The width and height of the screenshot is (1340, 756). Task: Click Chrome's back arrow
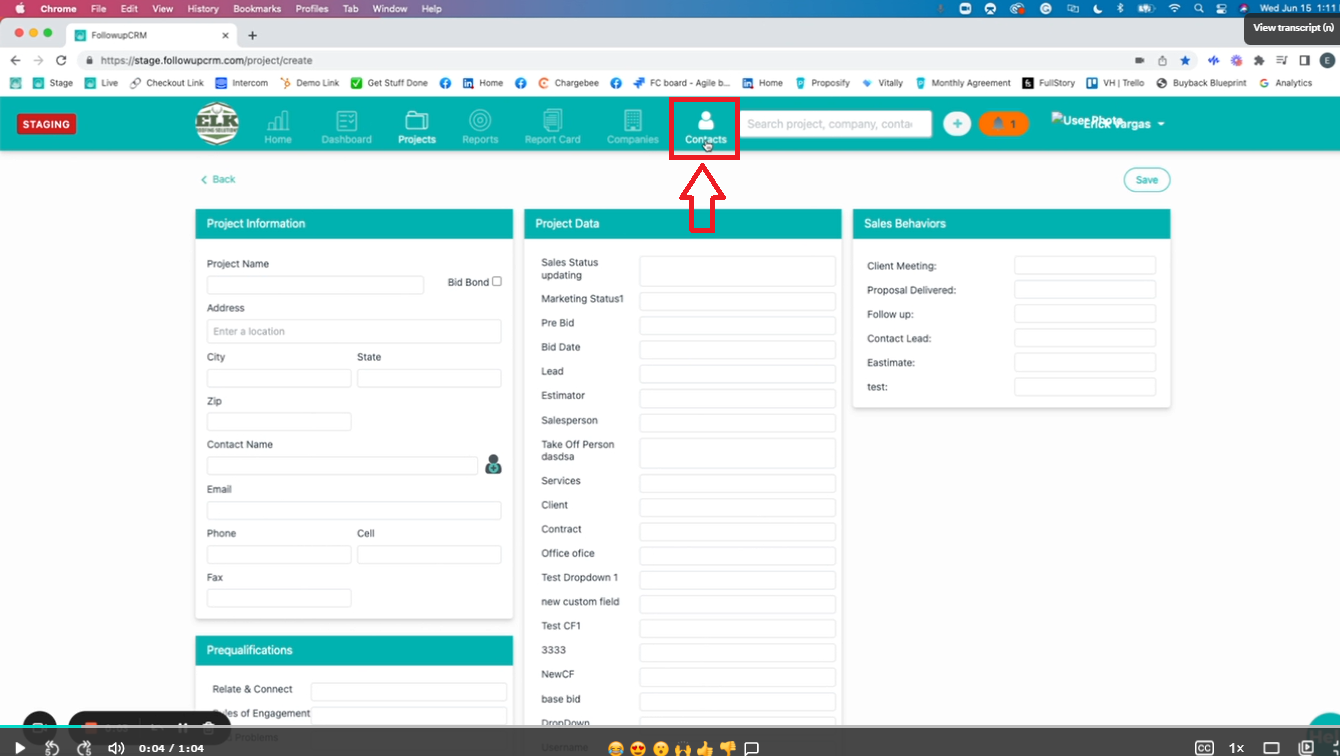click(x=15, y=60)
